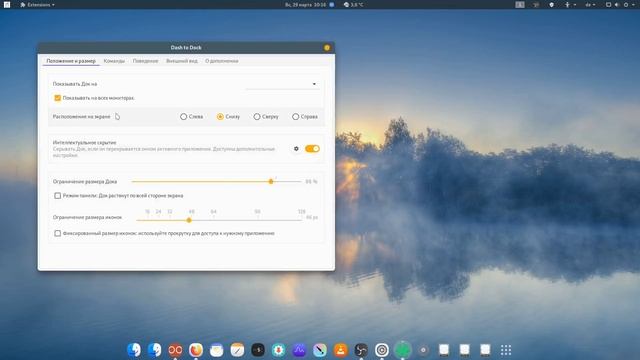Select the 'Слева' position radio button

pyautogui.click(x=184, y=117)
